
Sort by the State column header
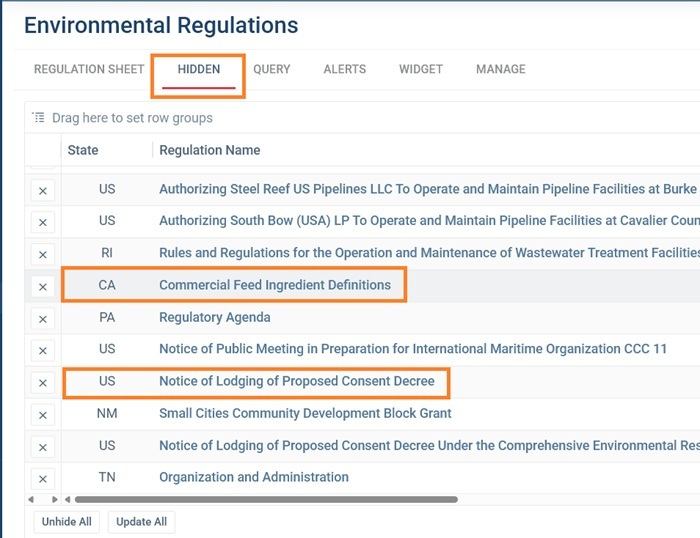[83, 150]
